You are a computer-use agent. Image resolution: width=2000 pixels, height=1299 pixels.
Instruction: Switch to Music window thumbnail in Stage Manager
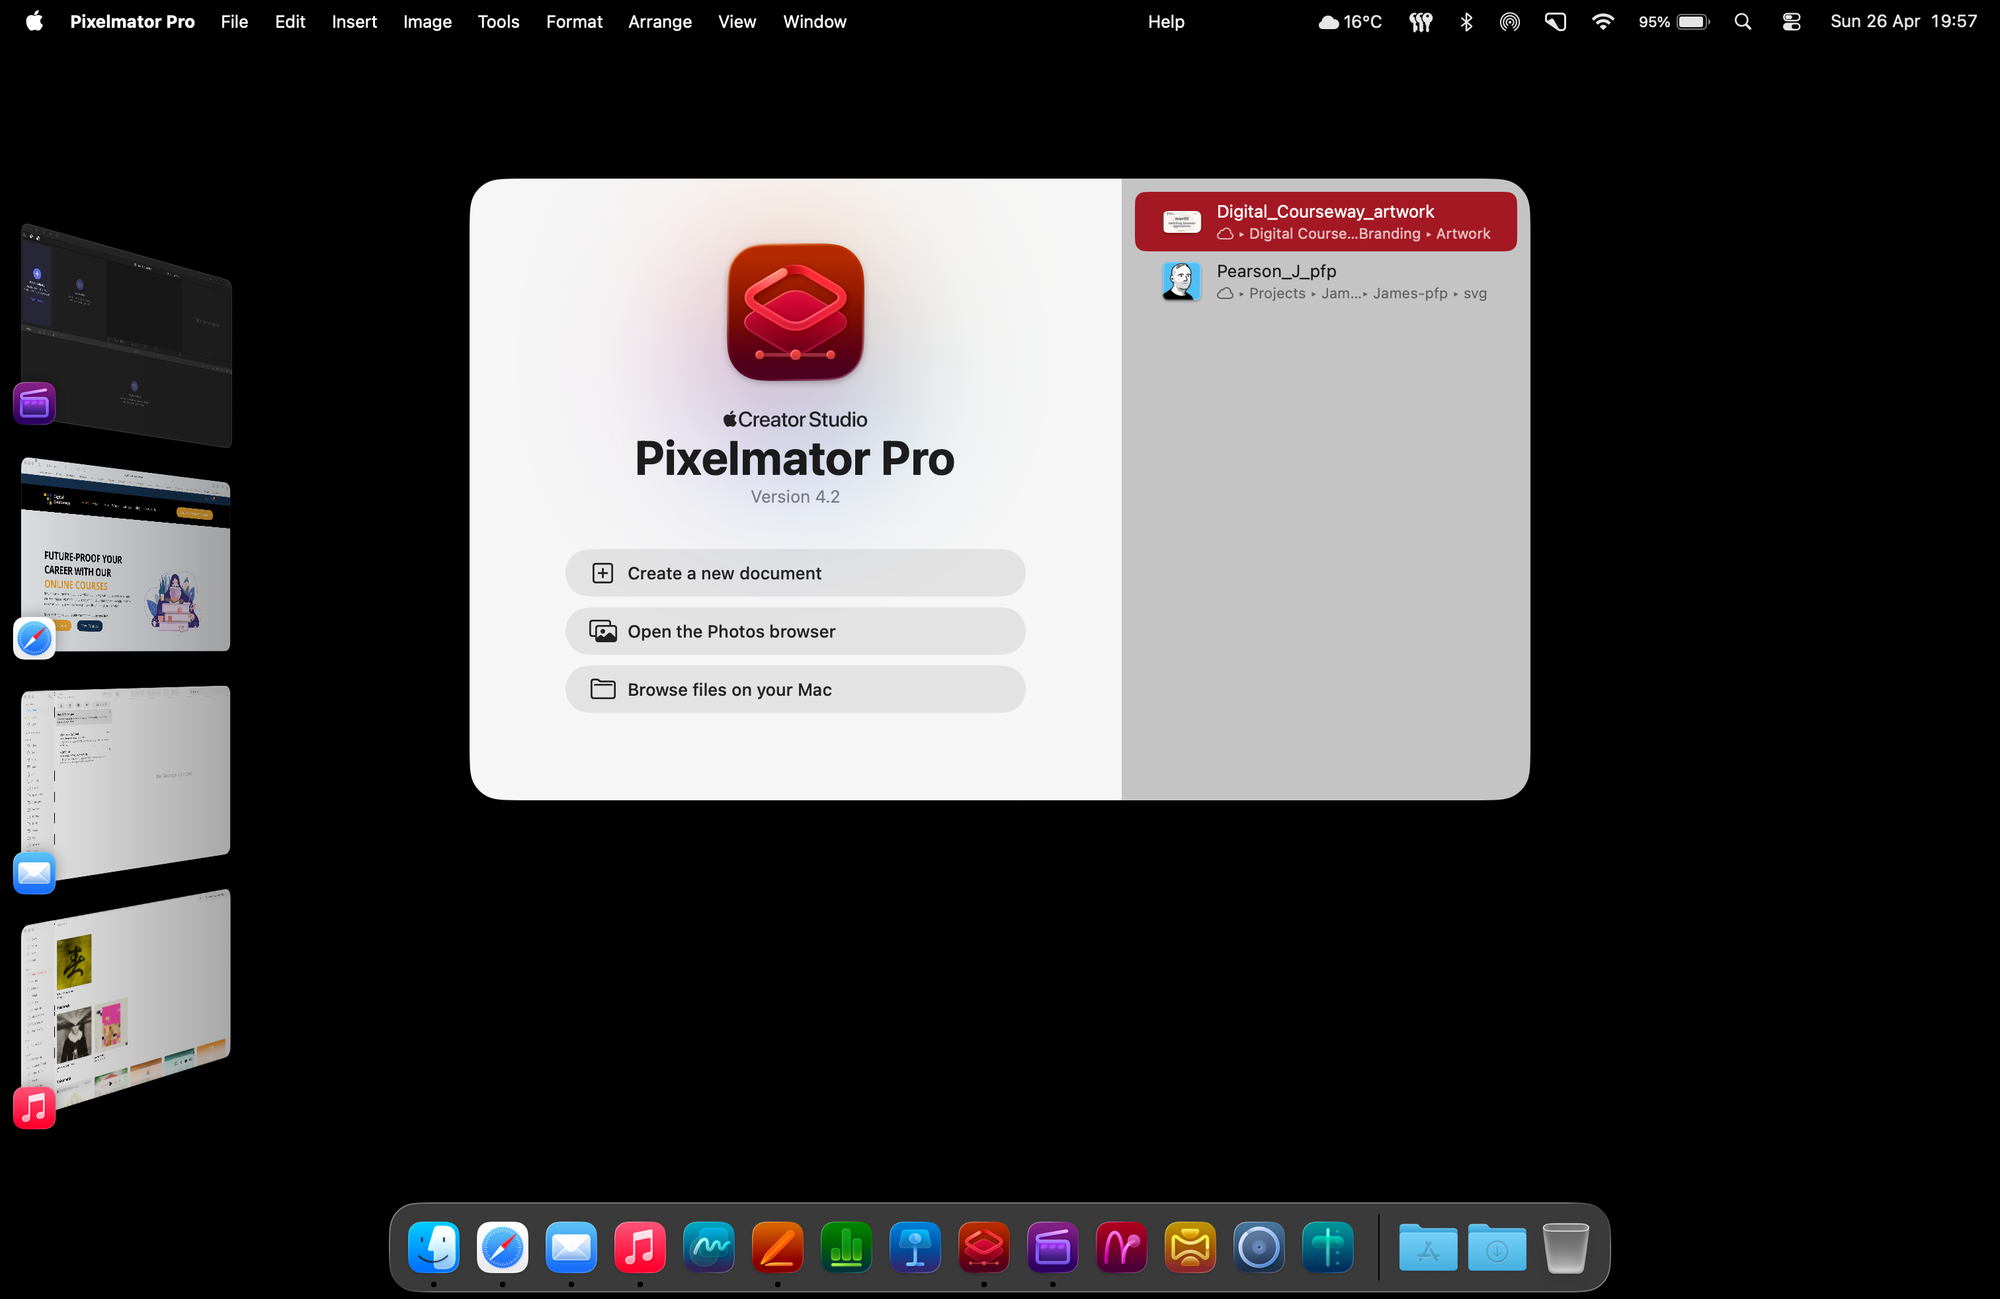pyautogui.click(x=126, y=998)
